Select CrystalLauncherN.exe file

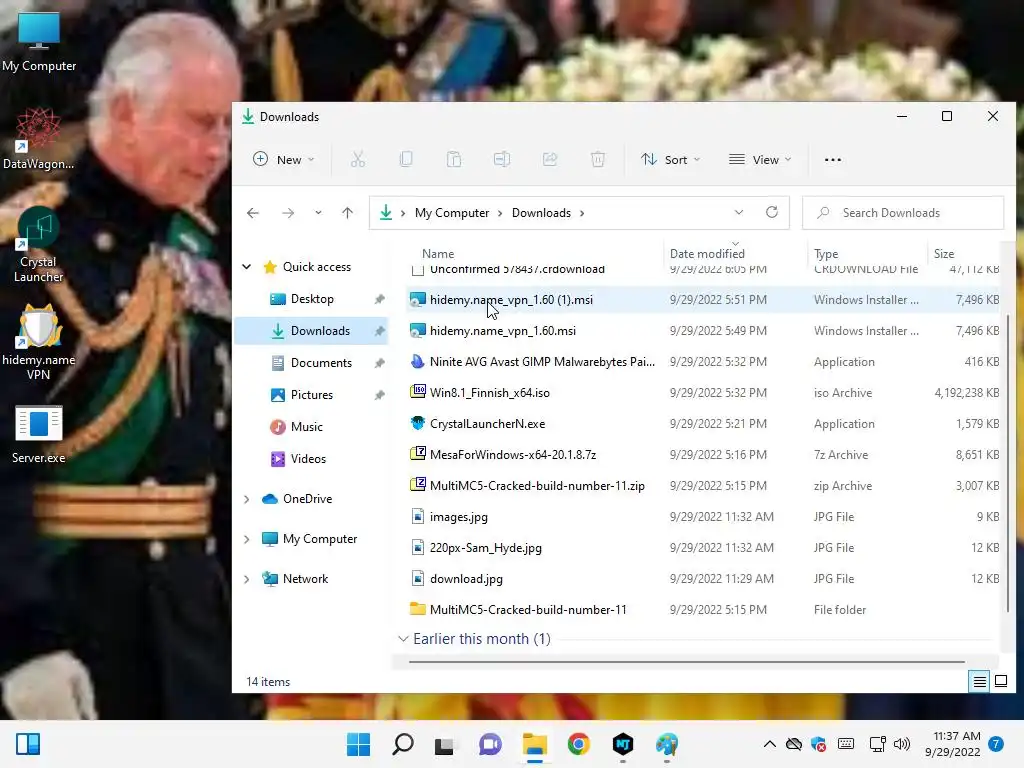click(702, 423)
